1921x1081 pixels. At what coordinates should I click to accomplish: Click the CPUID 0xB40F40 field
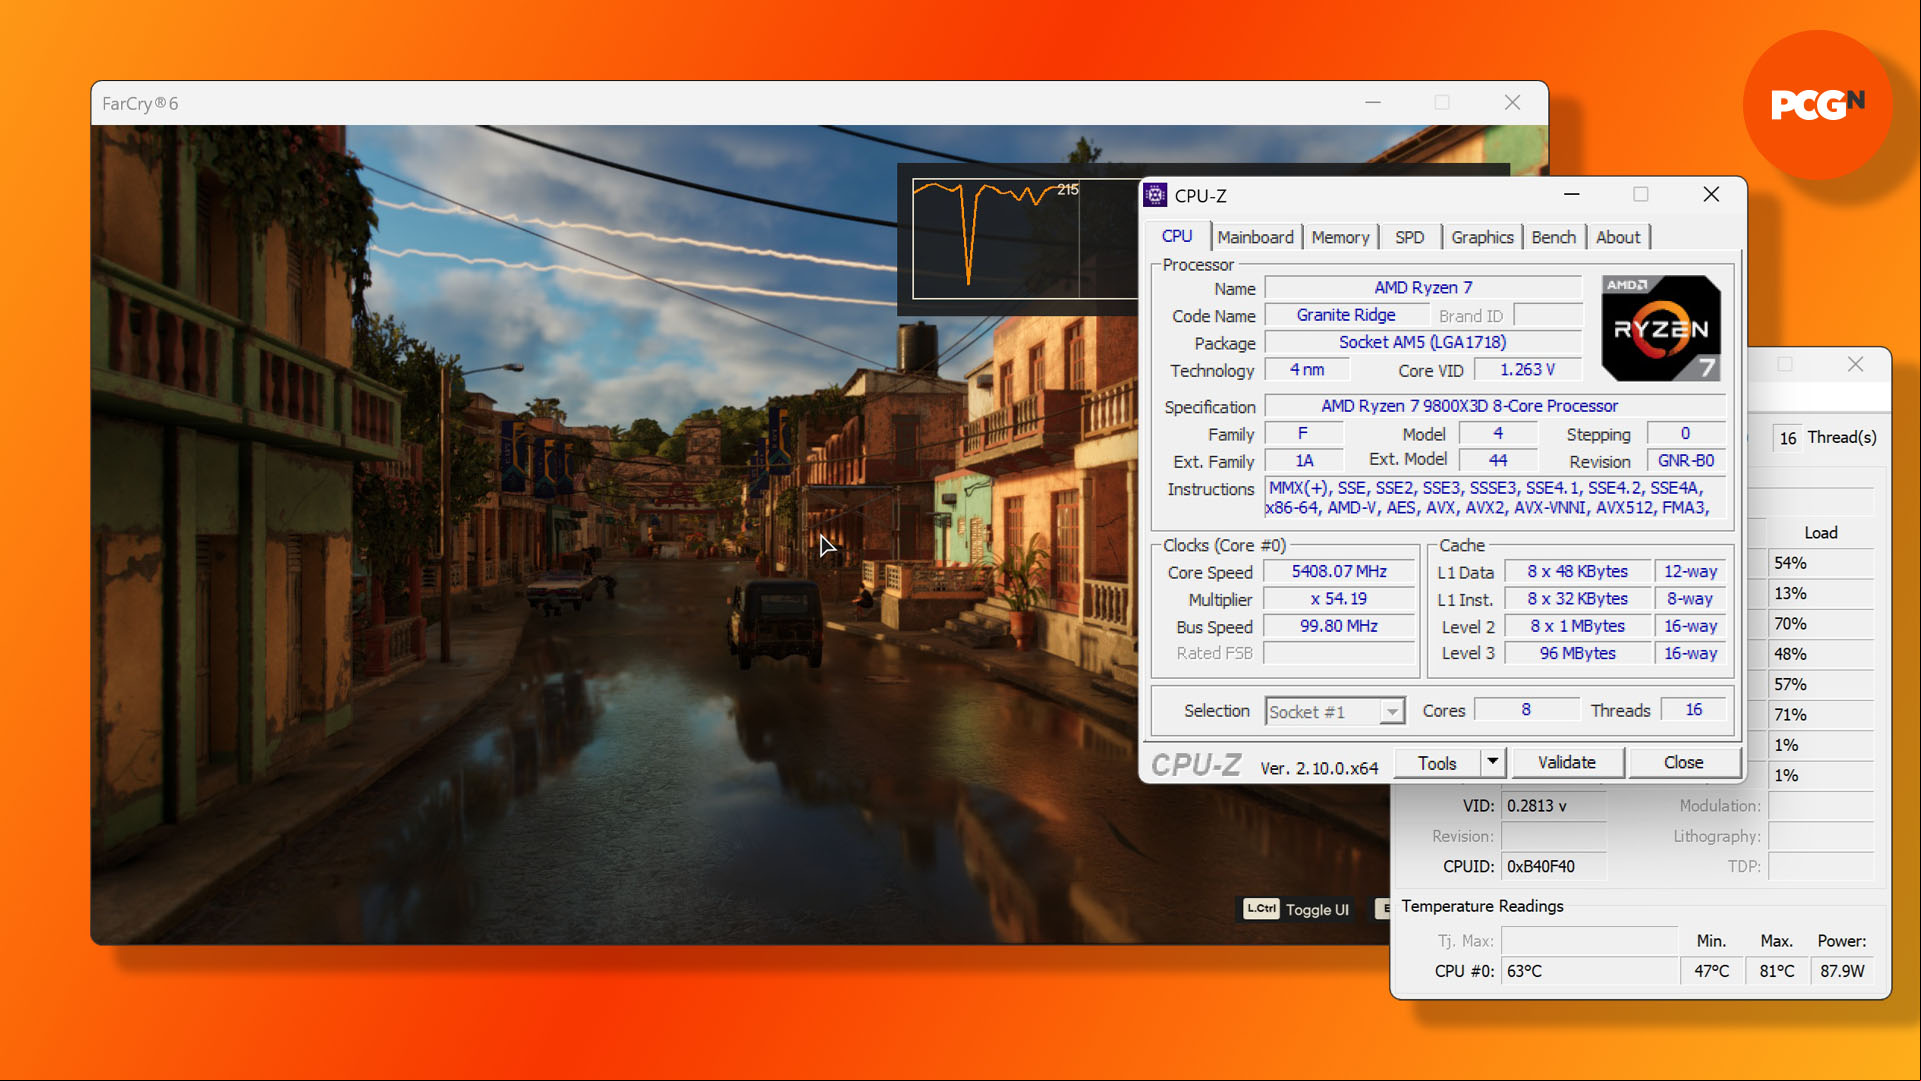point(1553,867)
